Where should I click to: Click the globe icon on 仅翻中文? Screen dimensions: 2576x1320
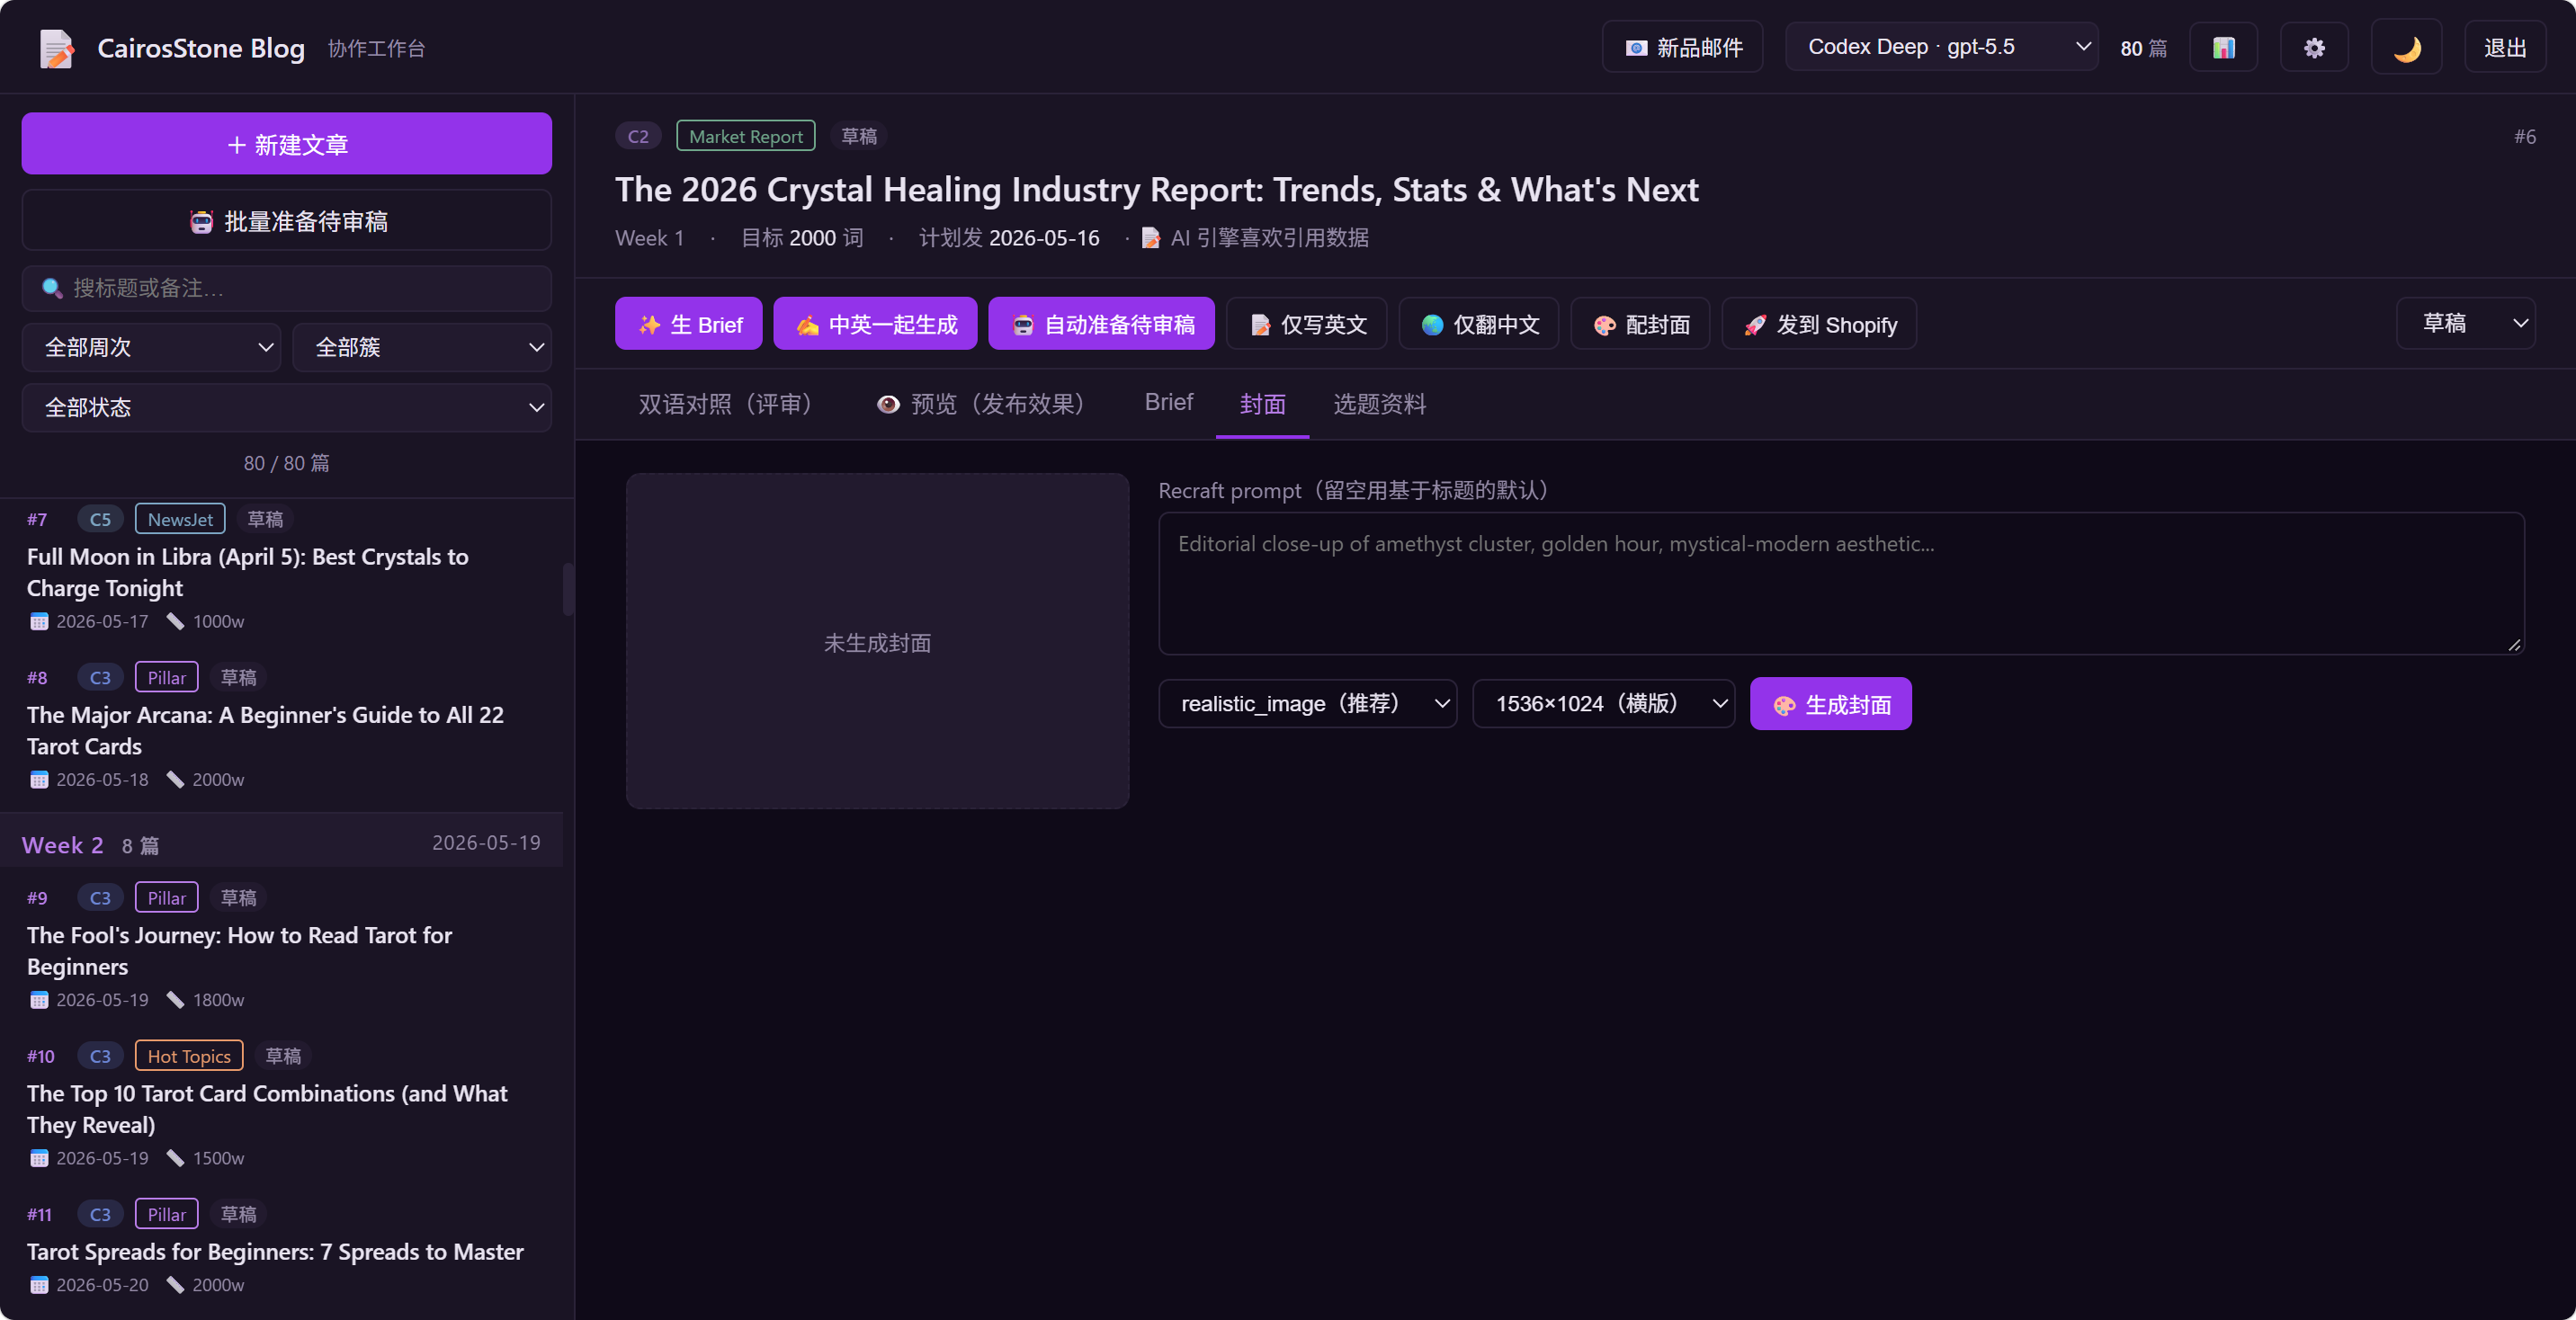coord(1432,325)
